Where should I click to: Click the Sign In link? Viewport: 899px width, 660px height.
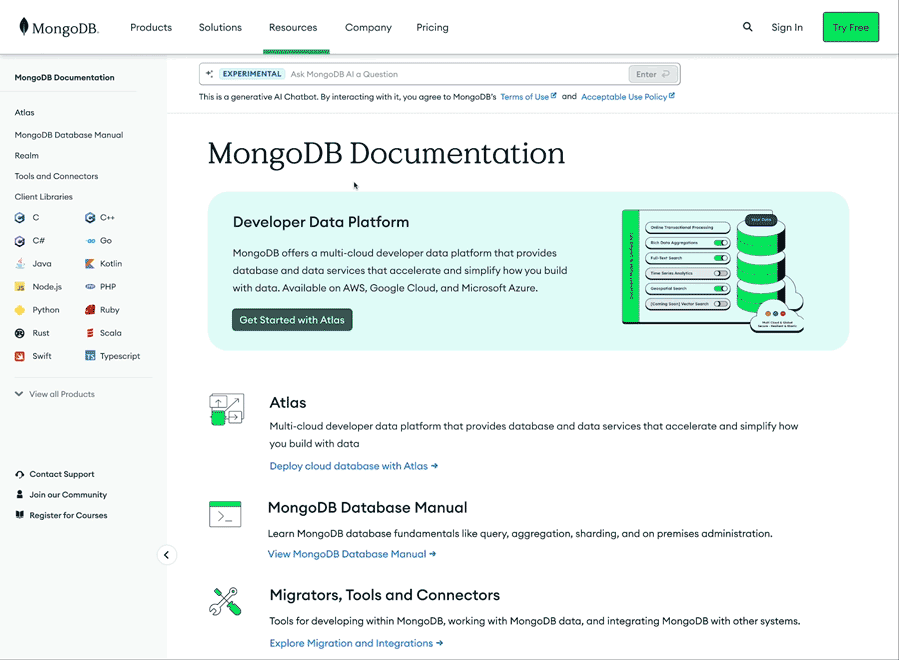787,28
